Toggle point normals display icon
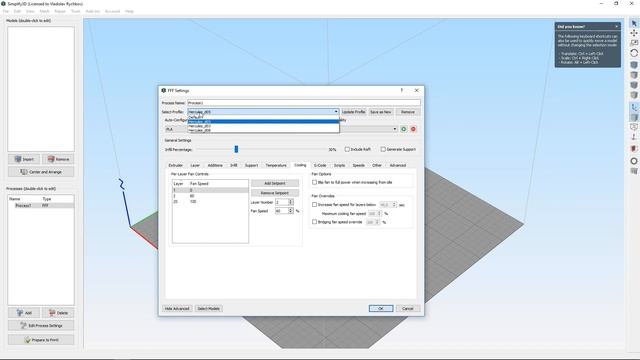This screenshot has height=360, width=640. point(634,138)
